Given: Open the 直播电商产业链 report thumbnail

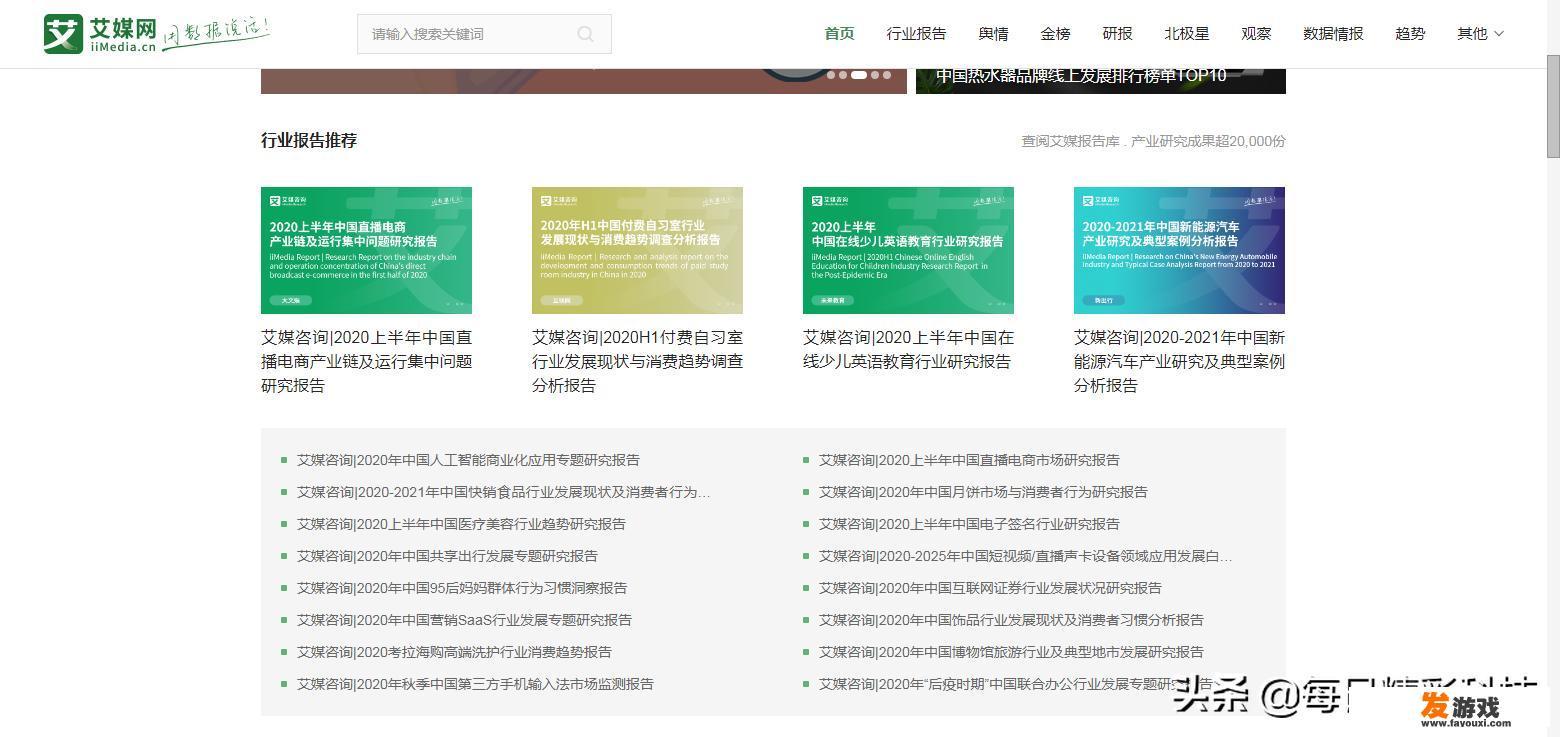Looking at the screenshot, I should [x=366, y=250].
